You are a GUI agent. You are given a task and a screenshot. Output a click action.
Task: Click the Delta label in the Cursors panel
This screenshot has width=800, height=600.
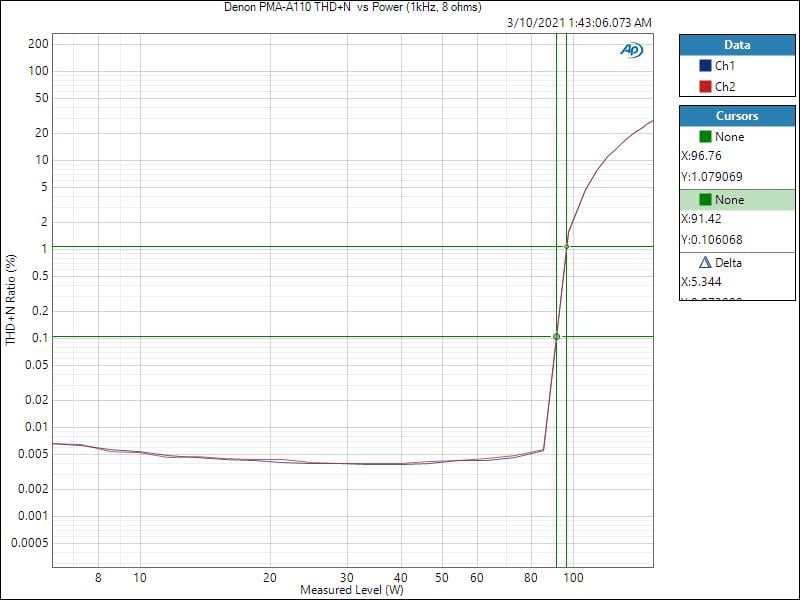coord(728,263)
